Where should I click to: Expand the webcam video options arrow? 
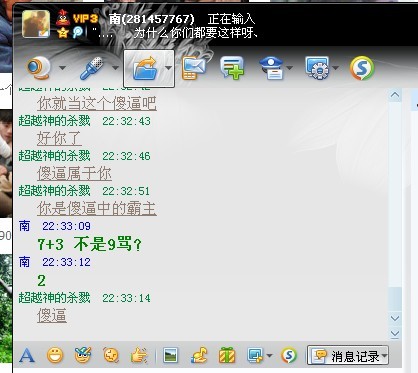(x=62, y=68)
